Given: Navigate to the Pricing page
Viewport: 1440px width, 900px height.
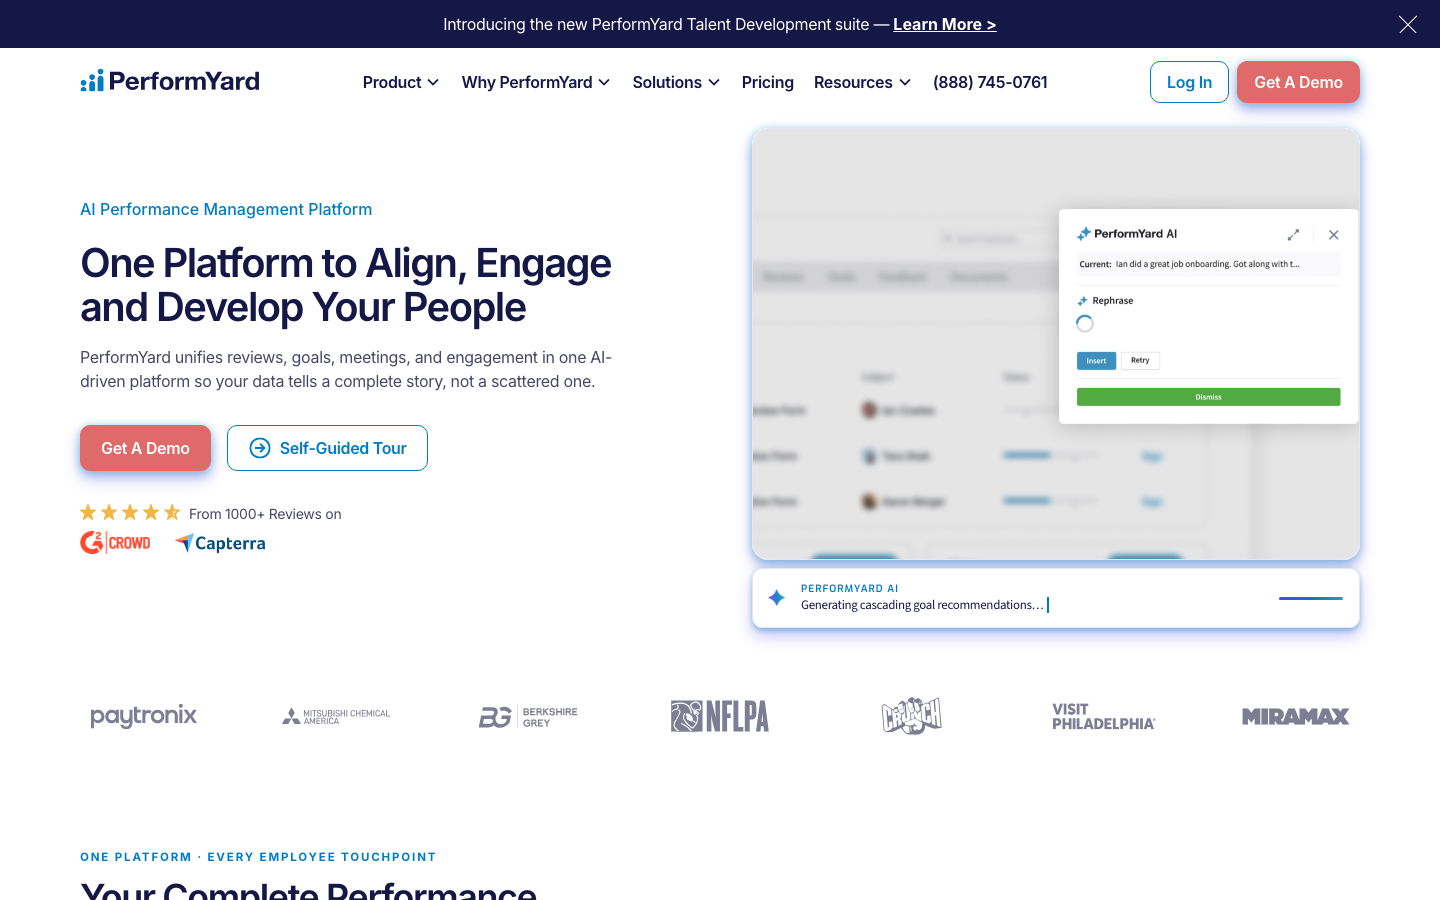Looking at the screenshot, I should click(x=768, y=82).
